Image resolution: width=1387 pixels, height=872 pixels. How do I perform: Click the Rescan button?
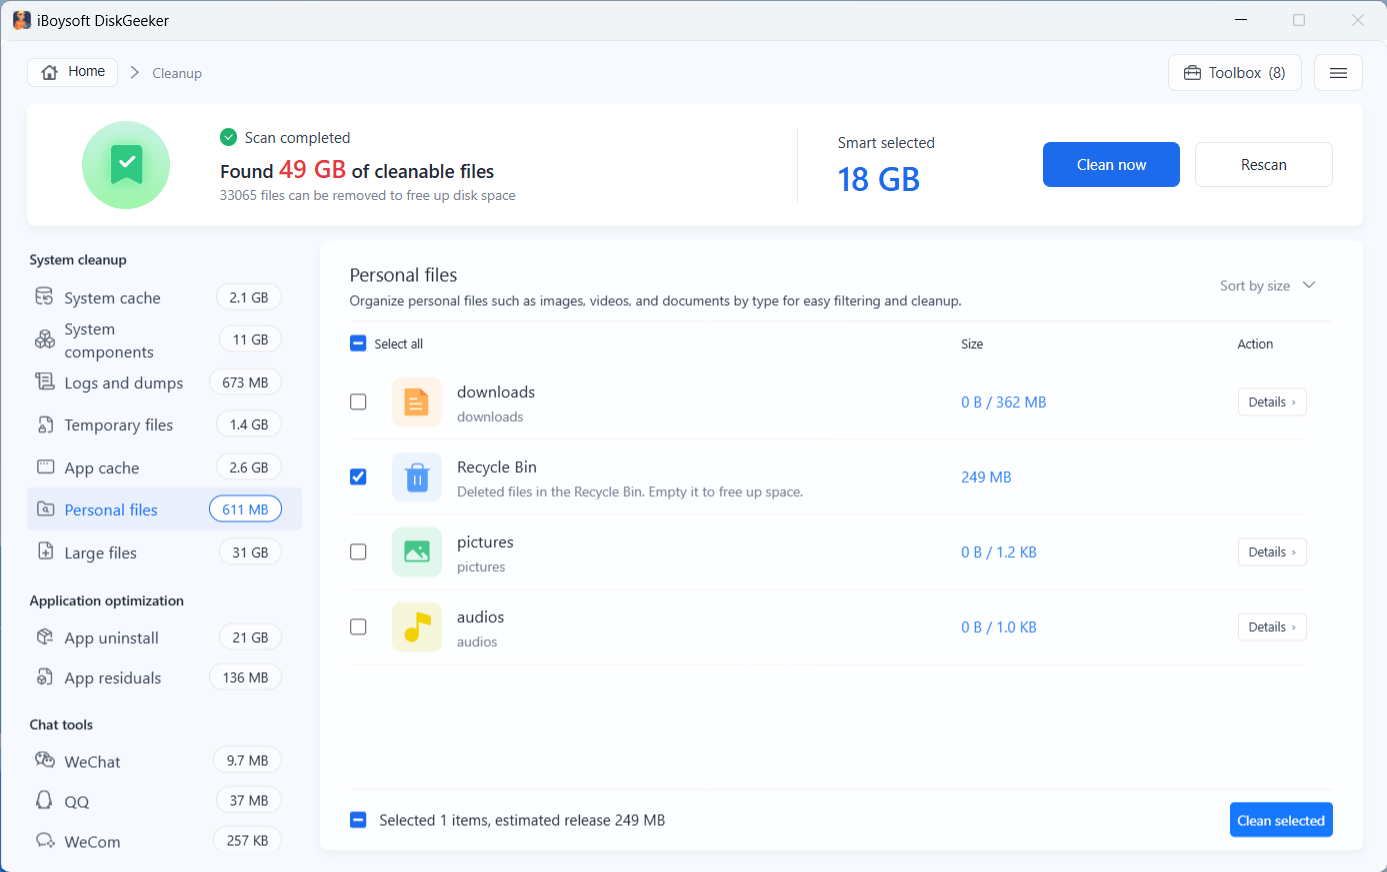1264,165
